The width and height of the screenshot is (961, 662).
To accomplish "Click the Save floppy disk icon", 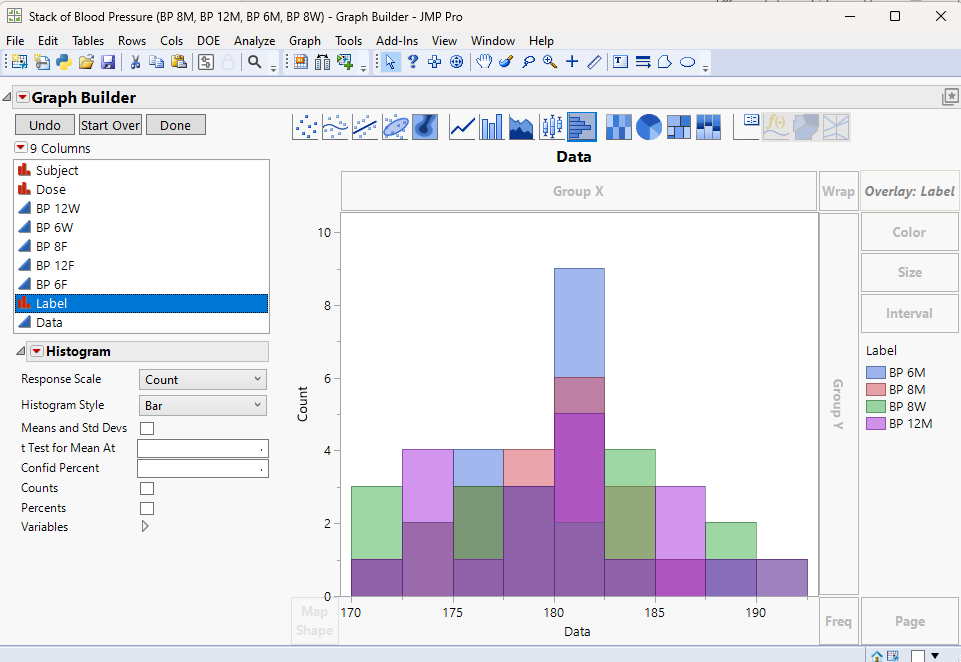I will pos(108,62).
